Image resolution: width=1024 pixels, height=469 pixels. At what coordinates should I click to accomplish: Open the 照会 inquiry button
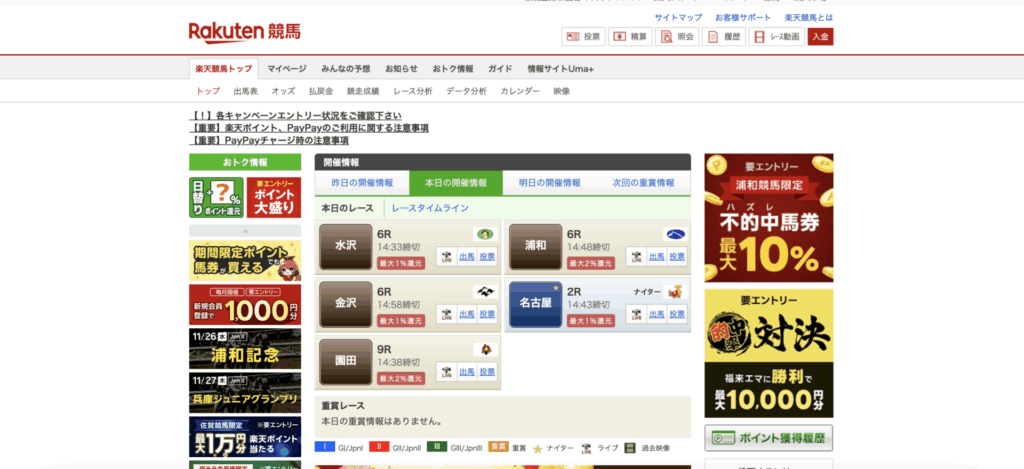(x=677, y=37)
